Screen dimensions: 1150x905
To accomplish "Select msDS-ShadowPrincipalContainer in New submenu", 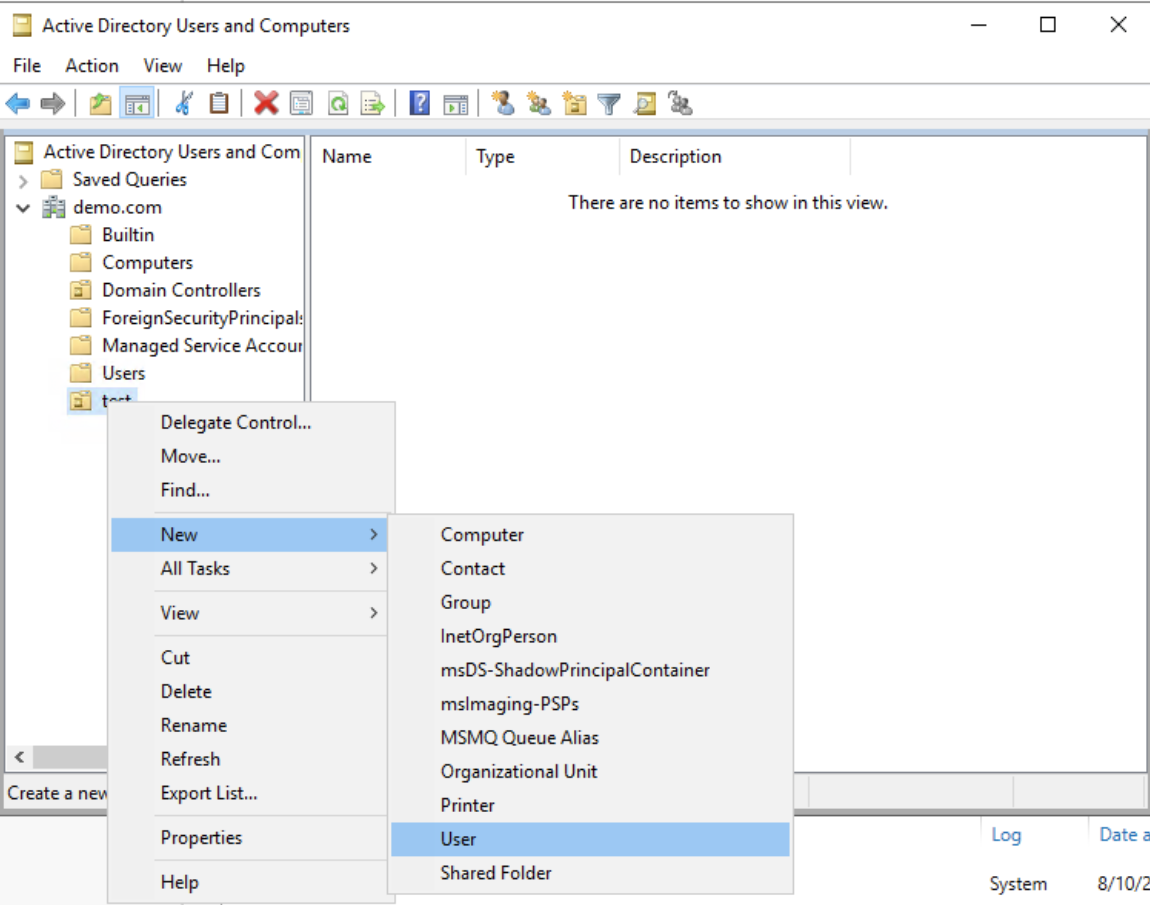I will [590, 670].
